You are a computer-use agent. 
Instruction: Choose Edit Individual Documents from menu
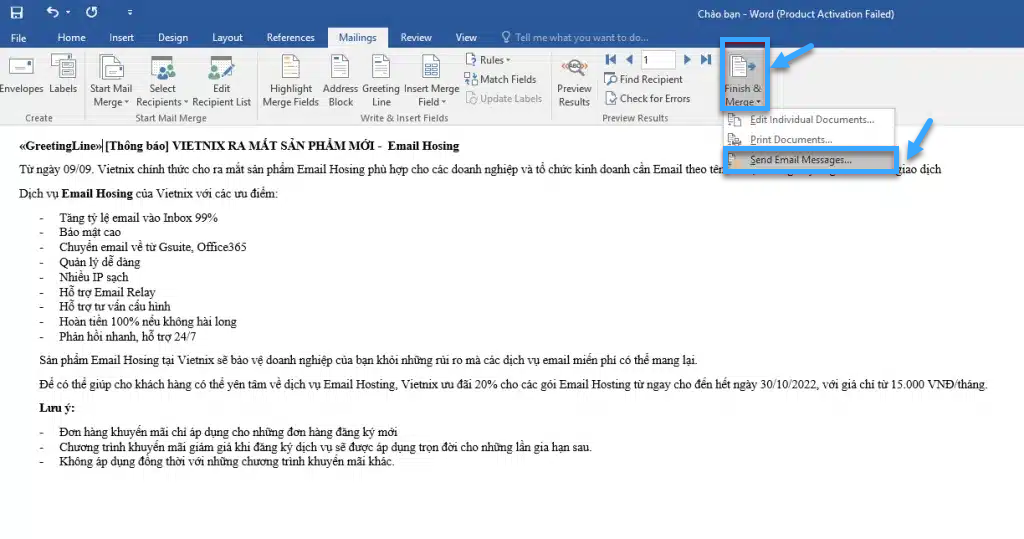pyautogui.click(x=808, y=120)
